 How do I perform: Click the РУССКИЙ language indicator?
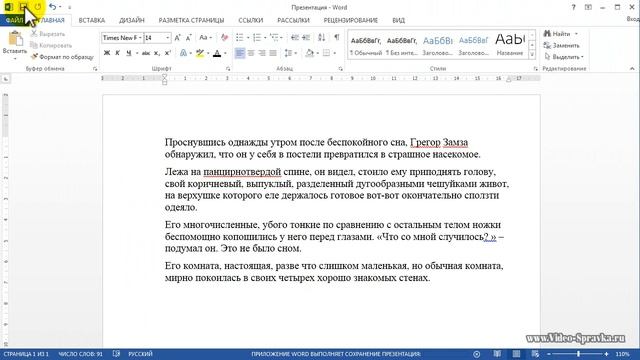point(140,354)
